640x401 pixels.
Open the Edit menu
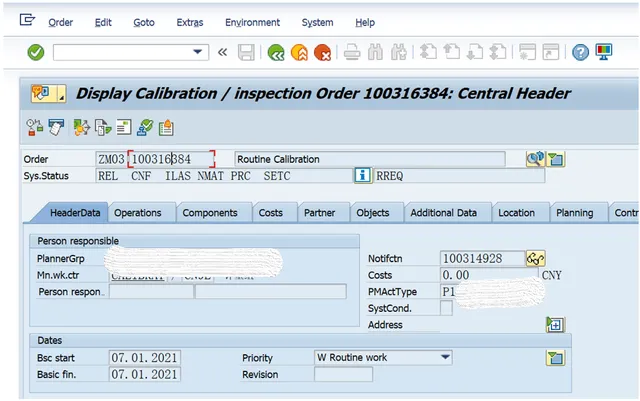coord(103,22)
